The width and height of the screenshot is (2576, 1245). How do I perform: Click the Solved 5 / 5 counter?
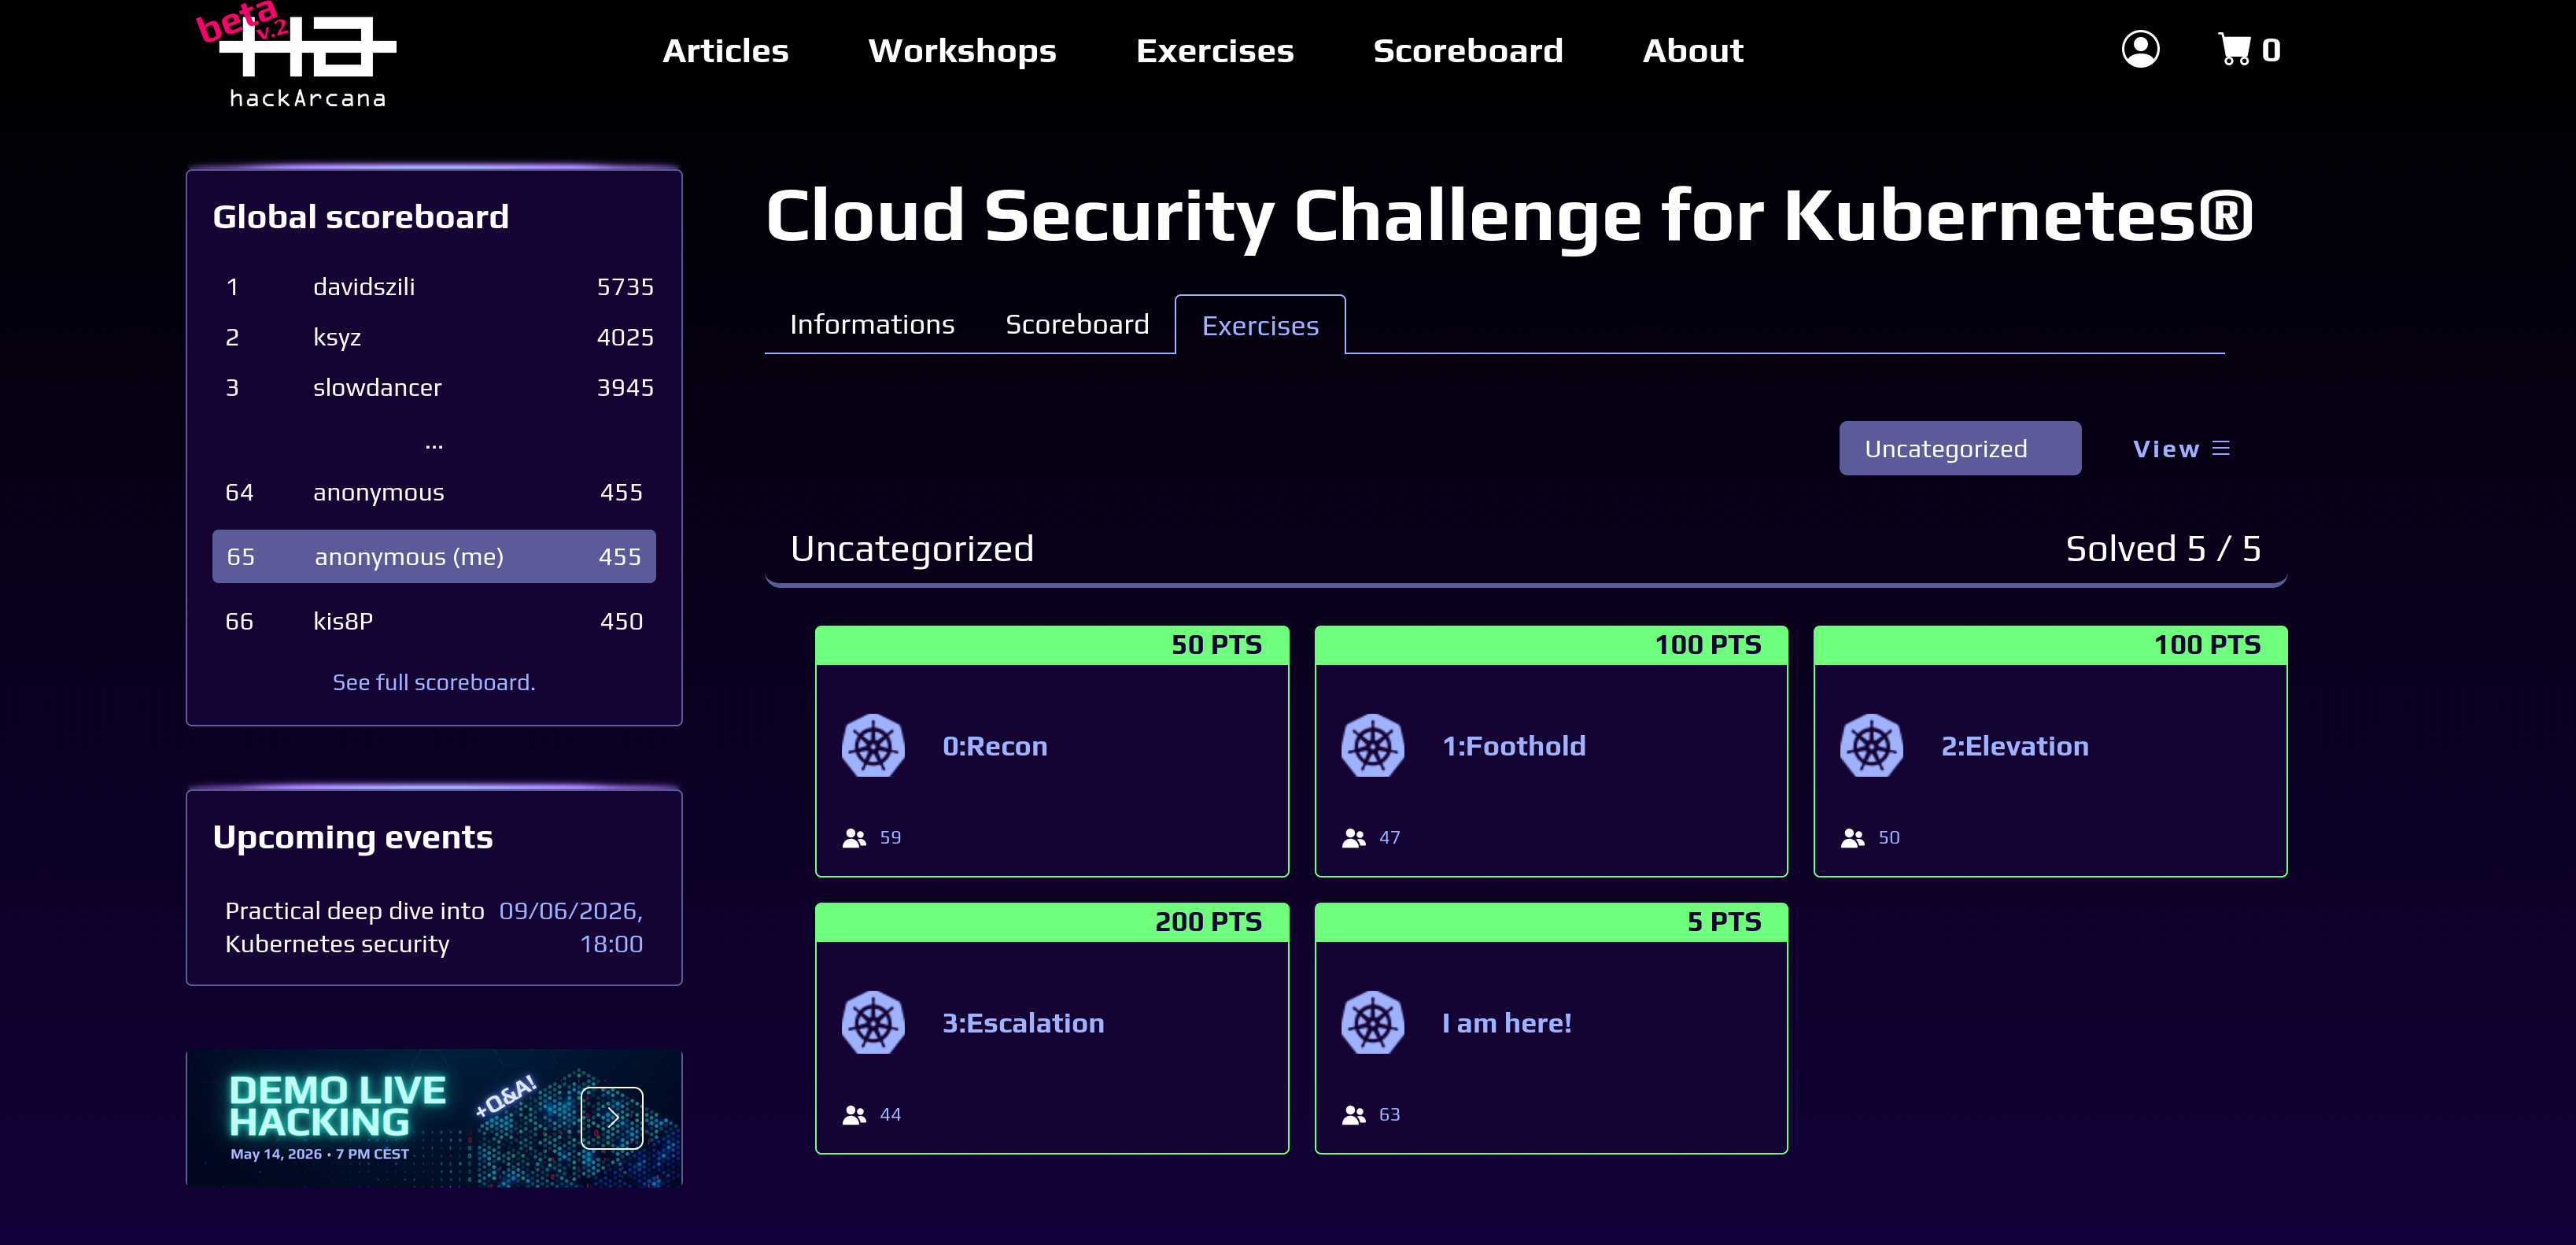2163,549
